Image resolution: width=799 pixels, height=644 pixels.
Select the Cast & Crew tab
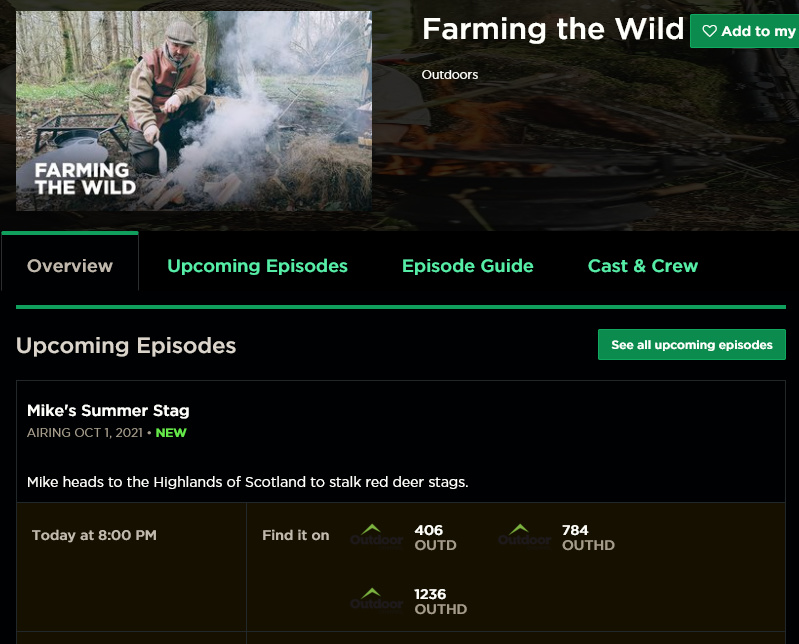[643, 266]
